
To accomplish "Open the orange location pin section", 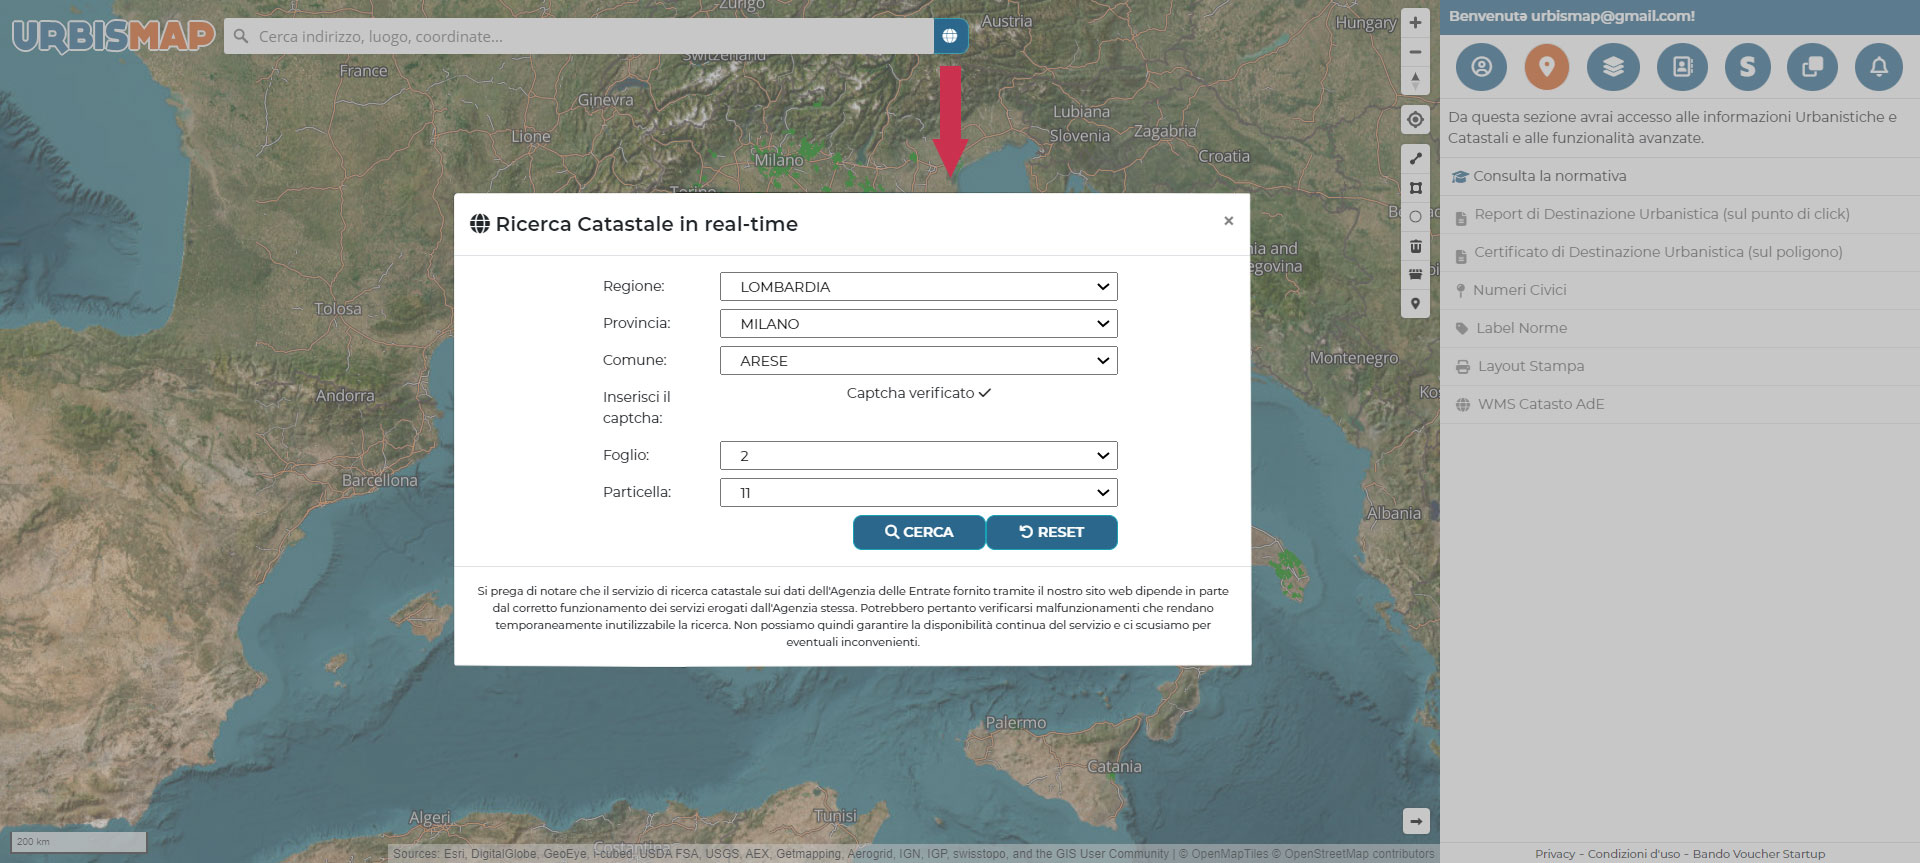I will tap(1547, 67).
